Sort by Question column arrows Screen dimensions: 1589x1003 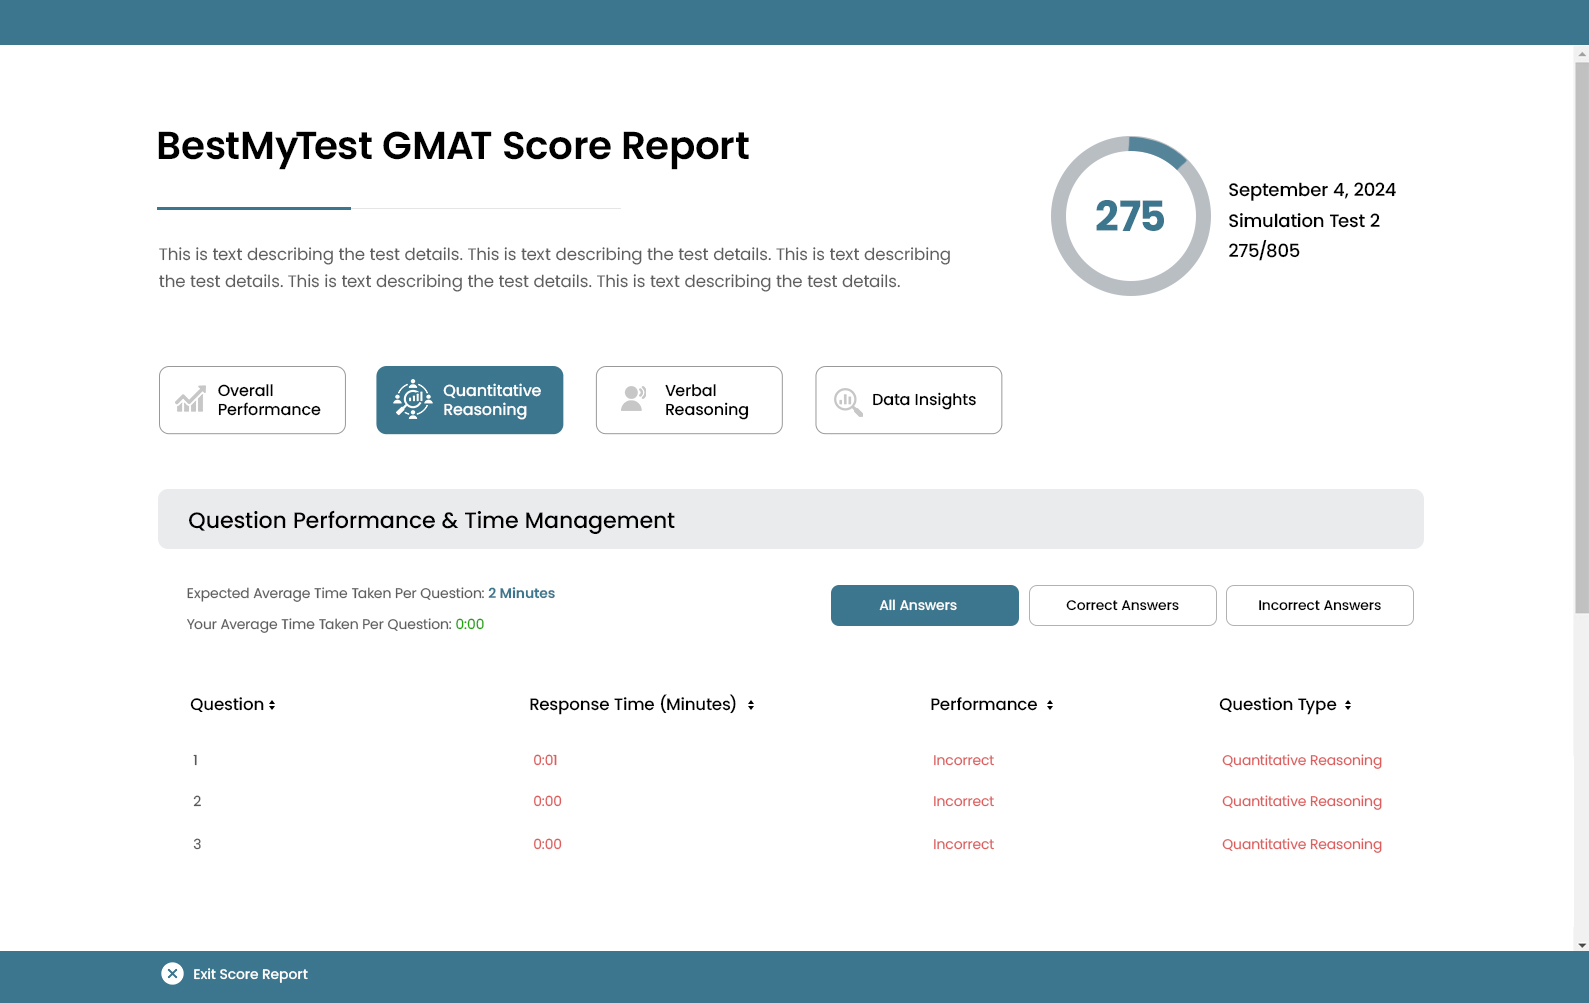point(272,705)
